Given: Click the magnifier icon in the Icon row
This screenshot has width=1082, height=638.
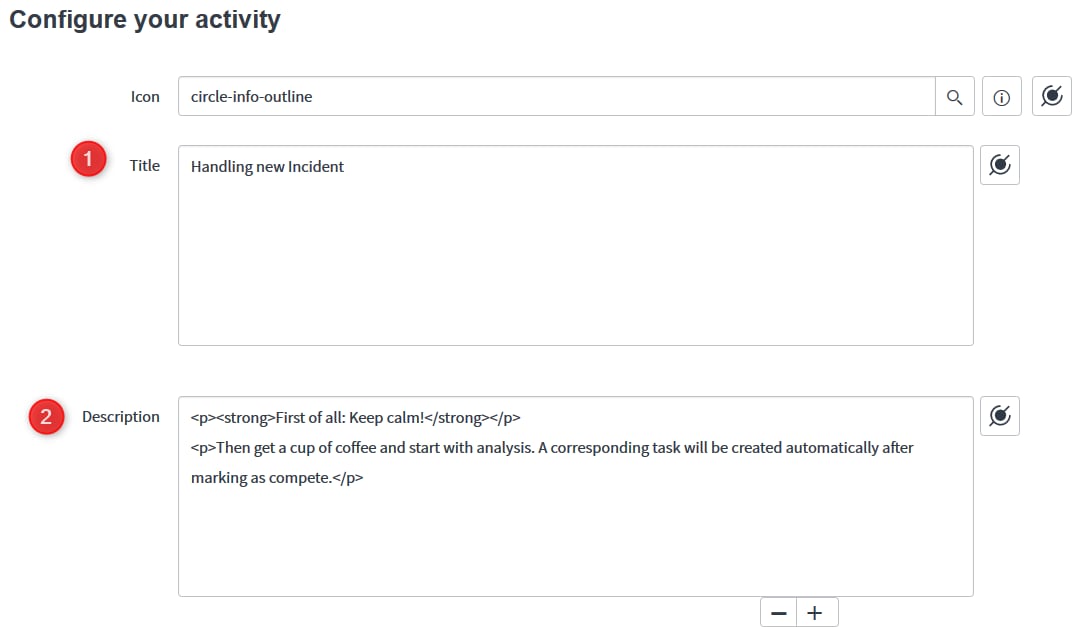Looking at the screenshot, I should point(954,96).
